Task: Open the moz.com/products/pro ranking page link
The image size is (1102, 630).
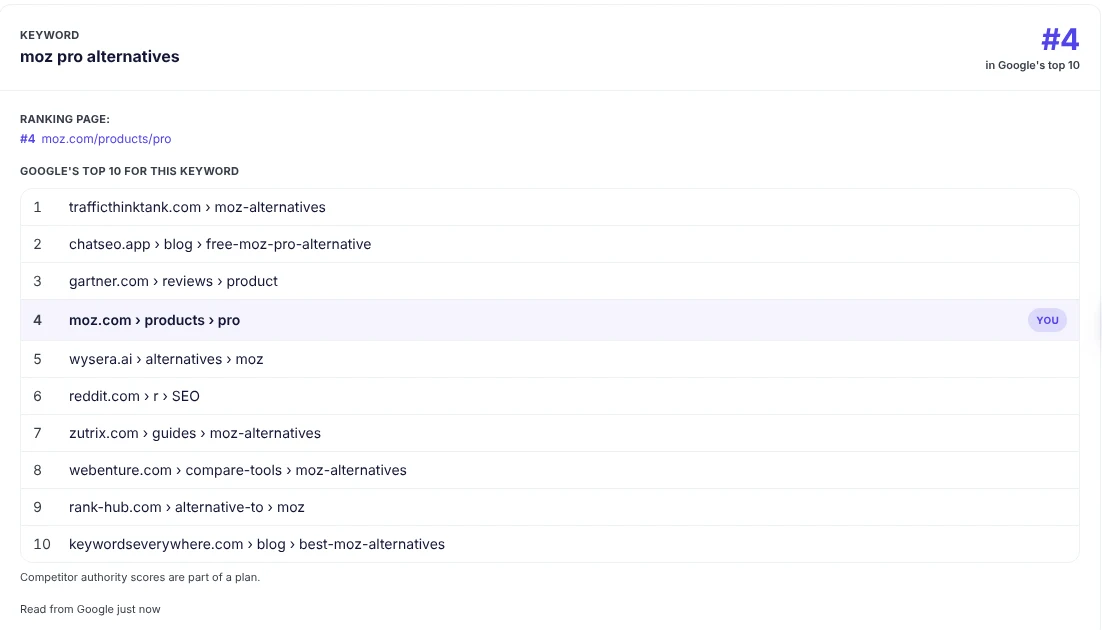Action: [106, 139]
